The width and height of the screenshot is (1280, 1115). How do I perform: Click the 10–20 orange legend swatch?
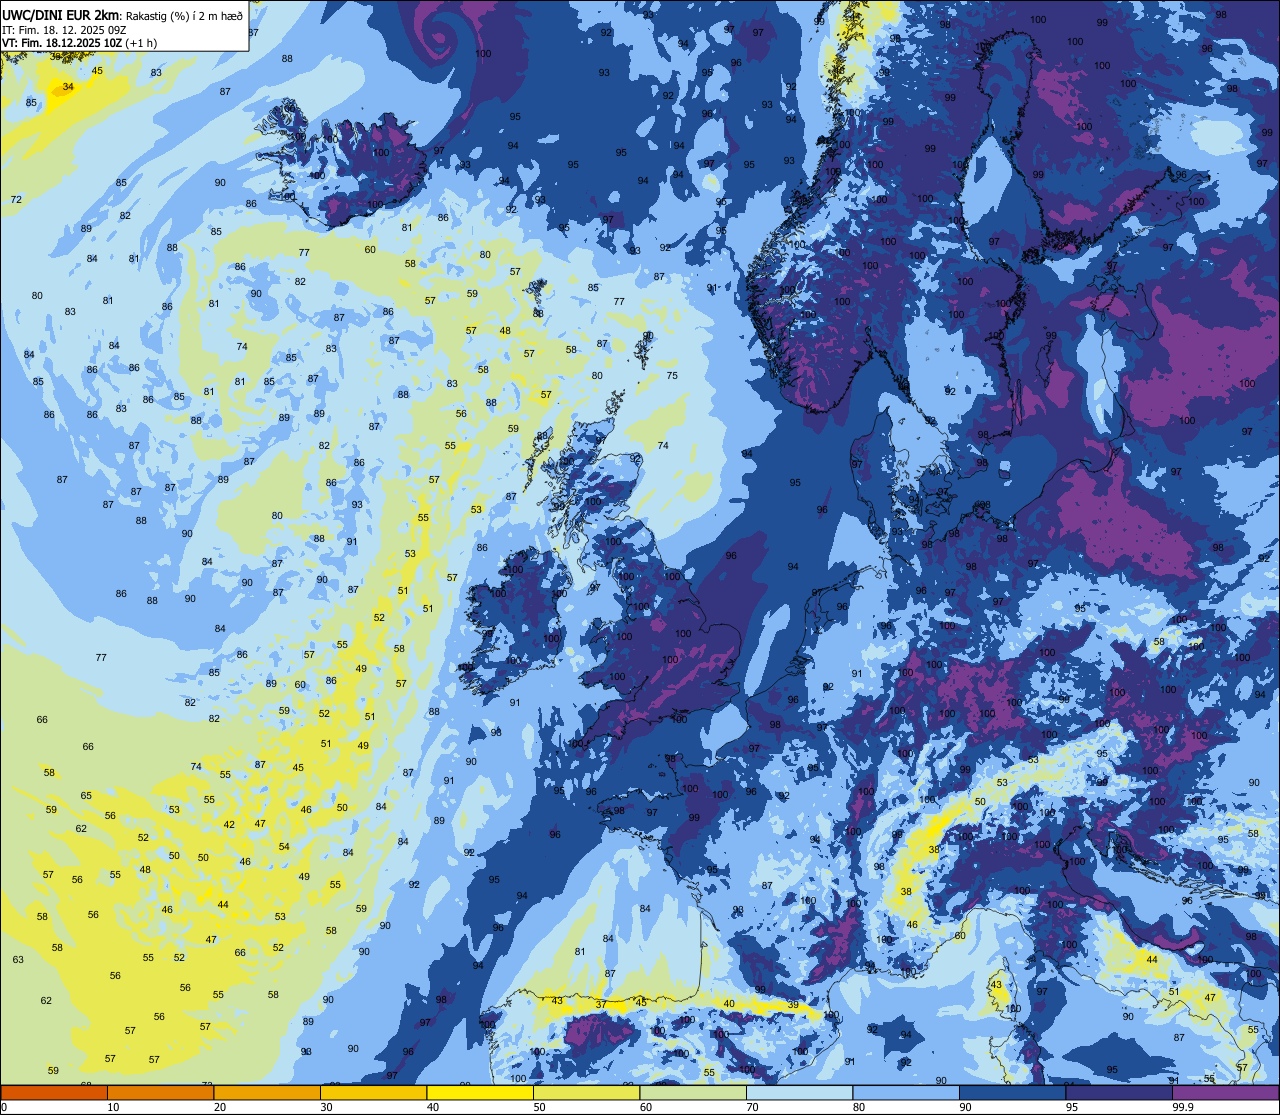tap(160, 1093)
